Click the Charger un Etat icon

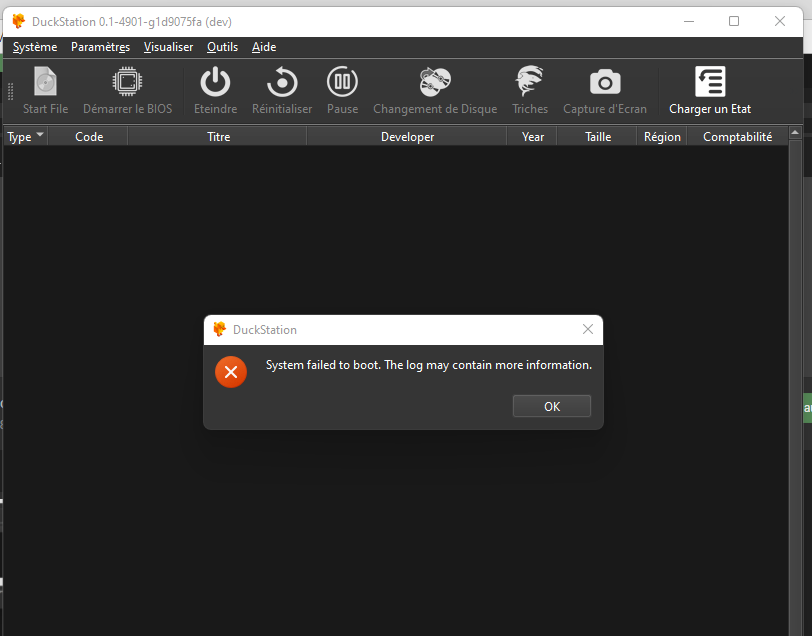tap(710, 81)
